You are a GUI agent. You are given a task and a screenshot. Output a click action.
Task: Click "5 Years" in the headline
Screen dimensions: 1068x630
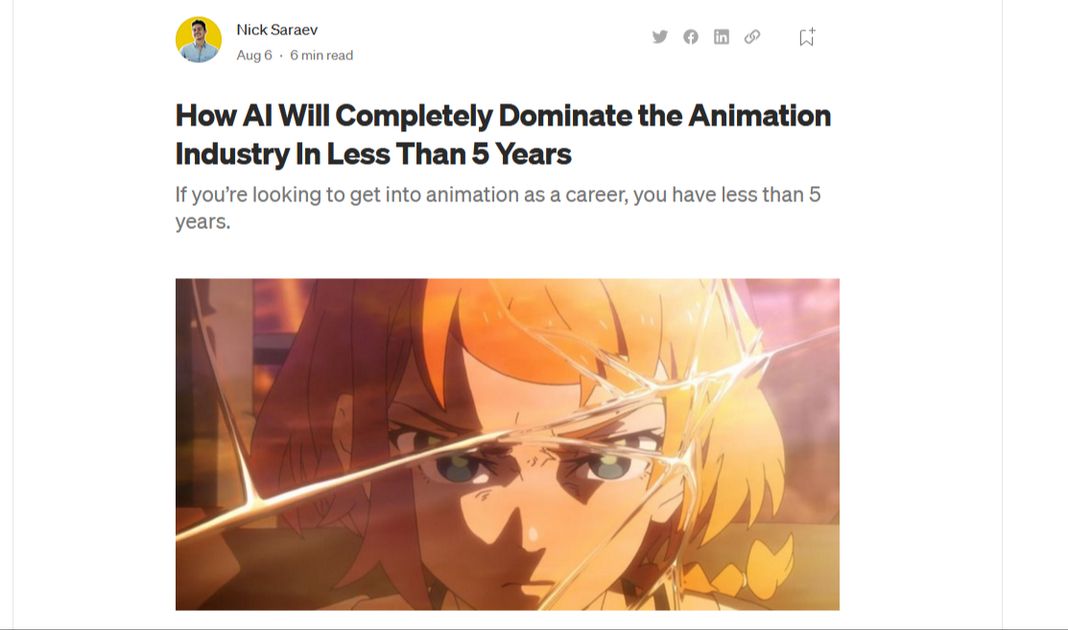(x=522, y=153)
